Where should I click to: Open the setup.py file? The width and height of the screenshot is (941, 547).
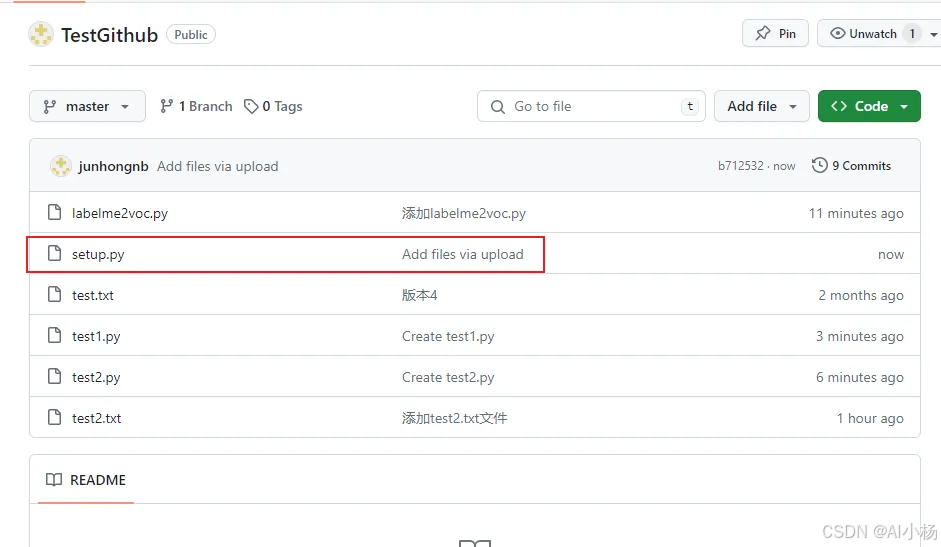pos(98,255)
